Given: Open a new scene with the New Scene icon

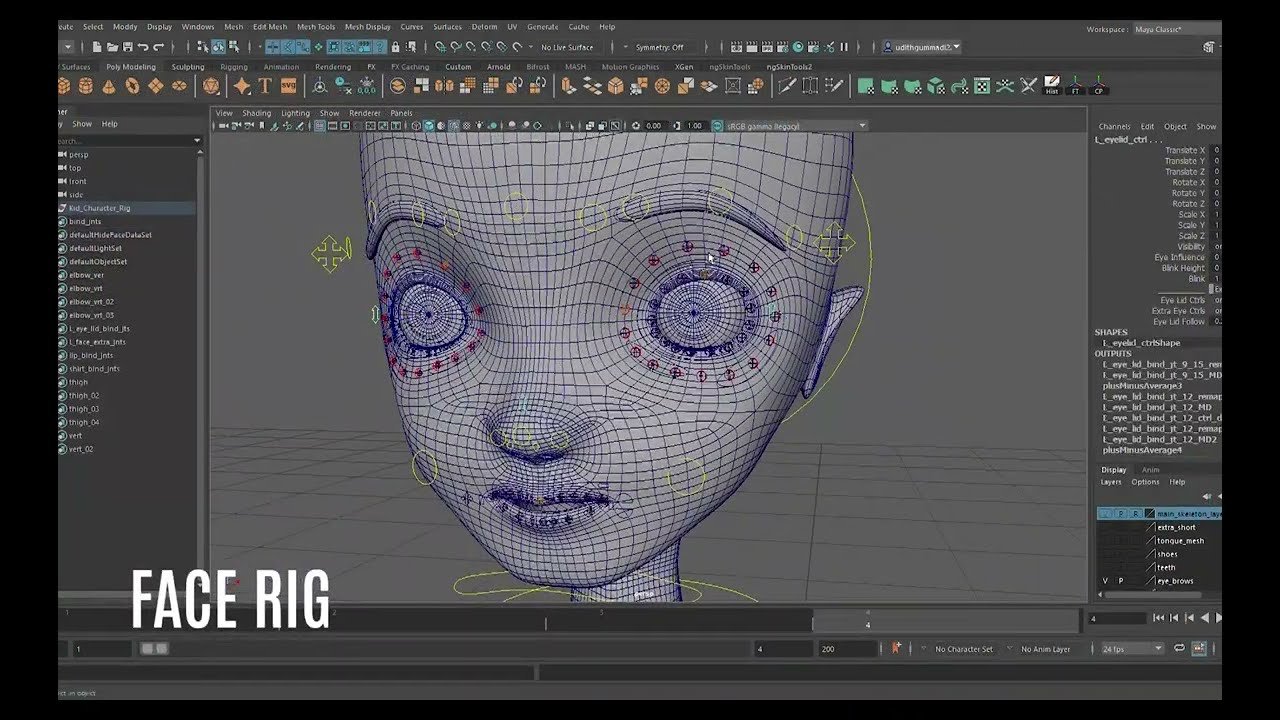Looking at the screenshot, I should pyautogui.click(x=96, y=46).
